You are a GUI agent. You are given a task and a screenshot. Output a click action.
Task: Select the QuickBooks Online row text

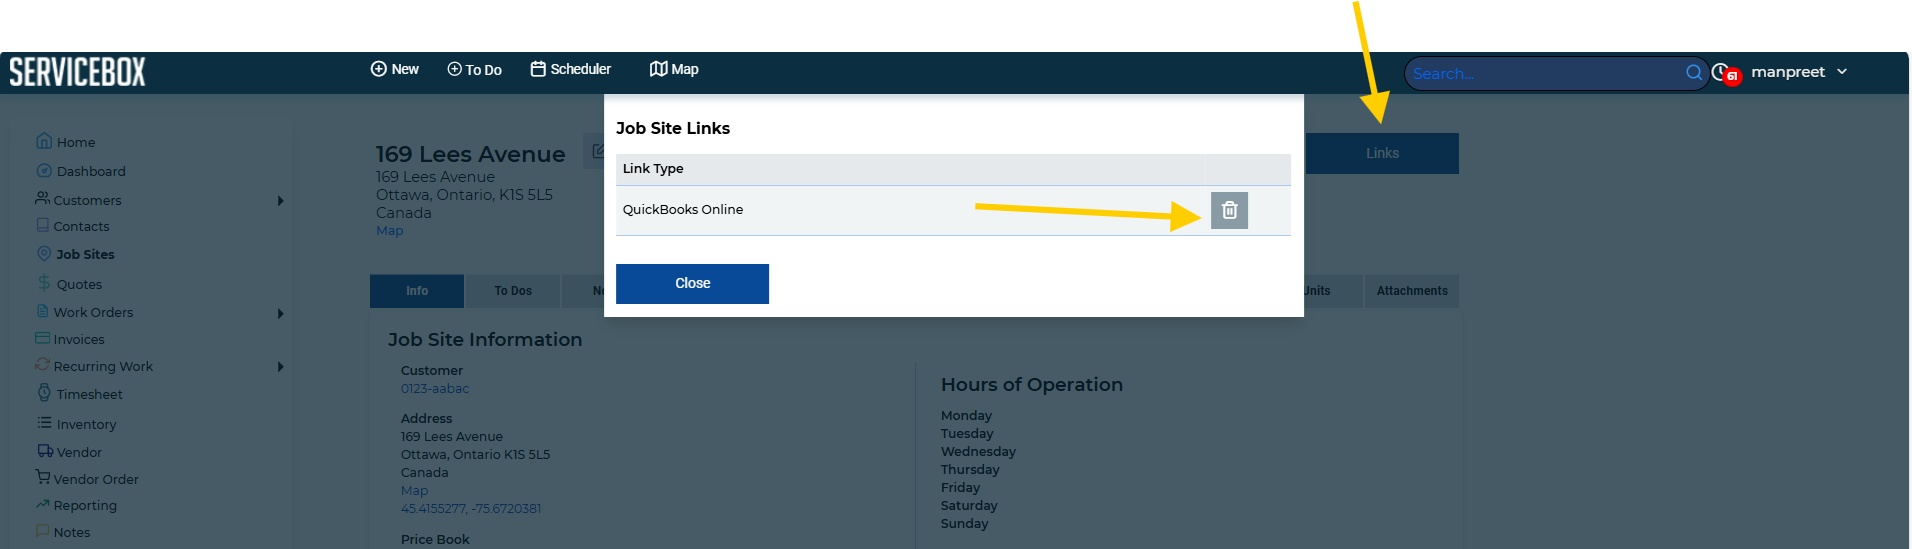pyautogui.click(x=683, y=209)
